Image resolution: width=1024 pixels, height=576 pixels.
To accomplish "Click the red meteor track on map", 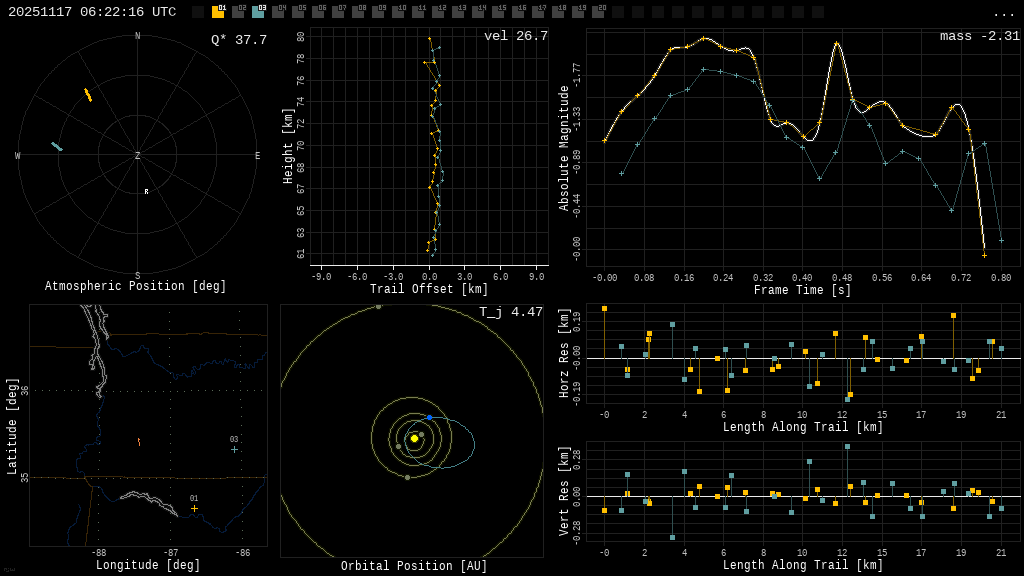I will click(x=138, y=441).
